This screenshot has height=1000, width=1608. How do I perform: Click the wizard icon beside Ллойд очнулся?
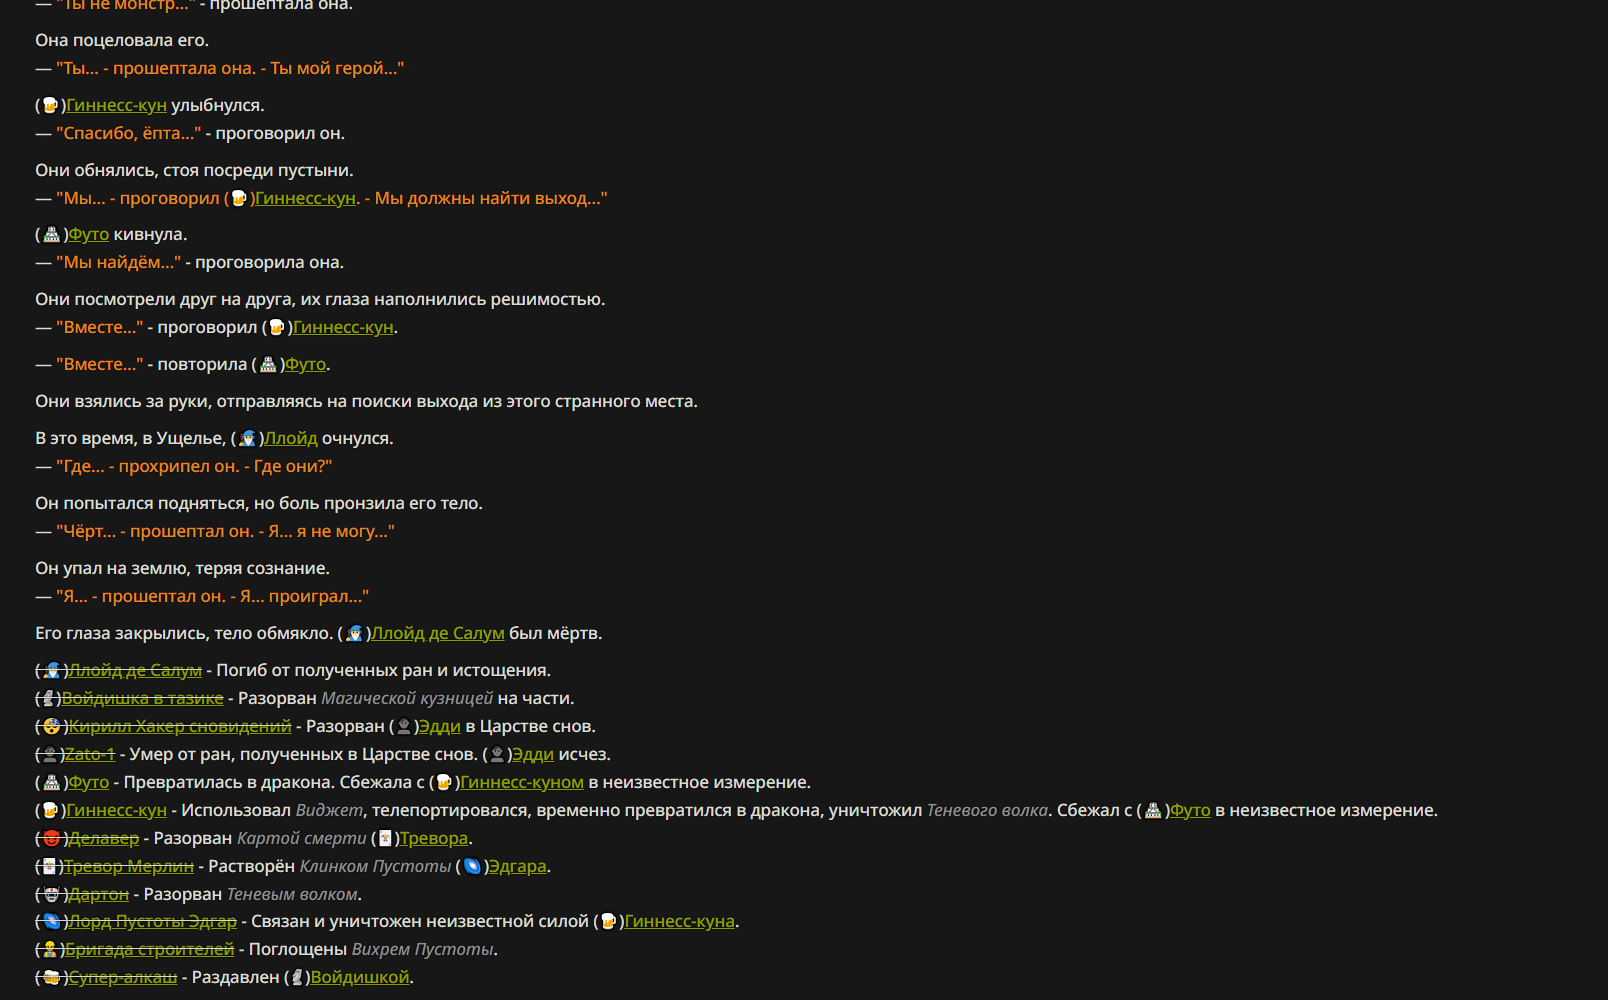[x=248, y=438]
